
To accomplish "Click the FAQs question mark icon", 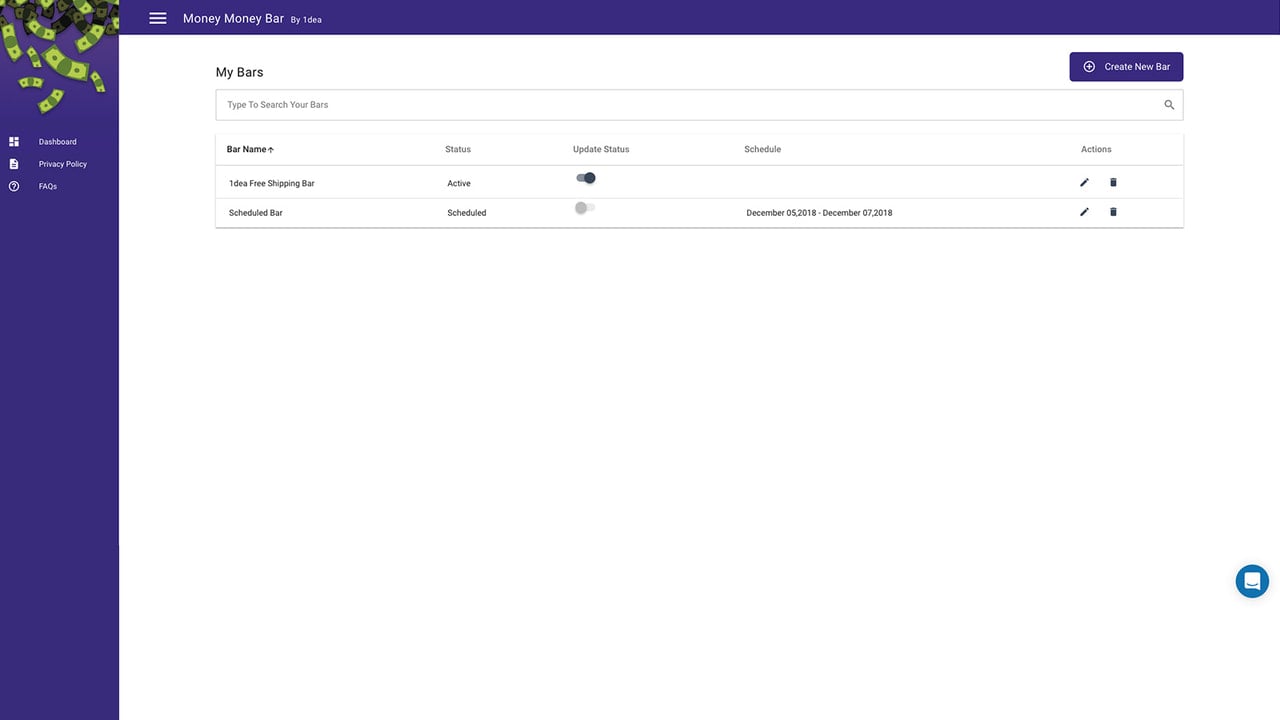I will click(14, 186).
